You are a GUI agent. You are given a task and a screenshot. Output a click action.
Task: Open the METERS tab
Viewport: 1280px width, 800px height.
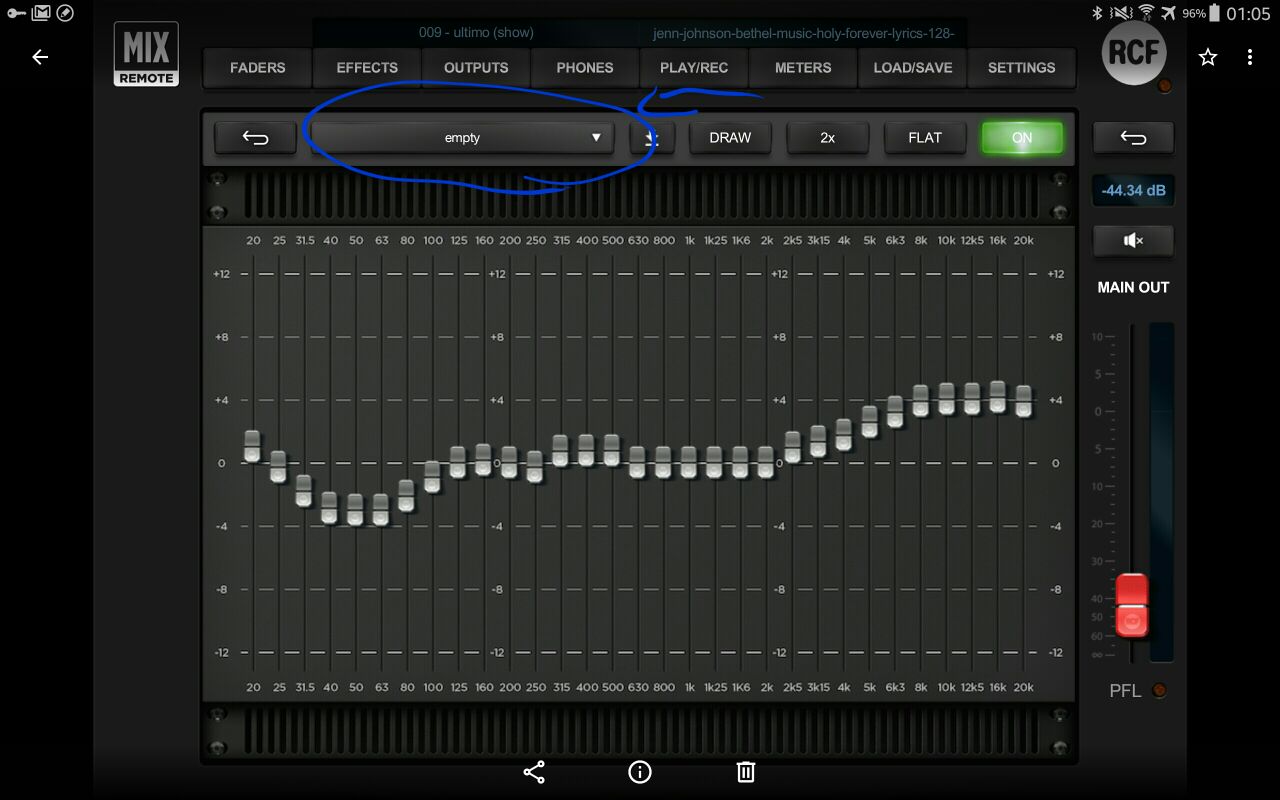803,68
